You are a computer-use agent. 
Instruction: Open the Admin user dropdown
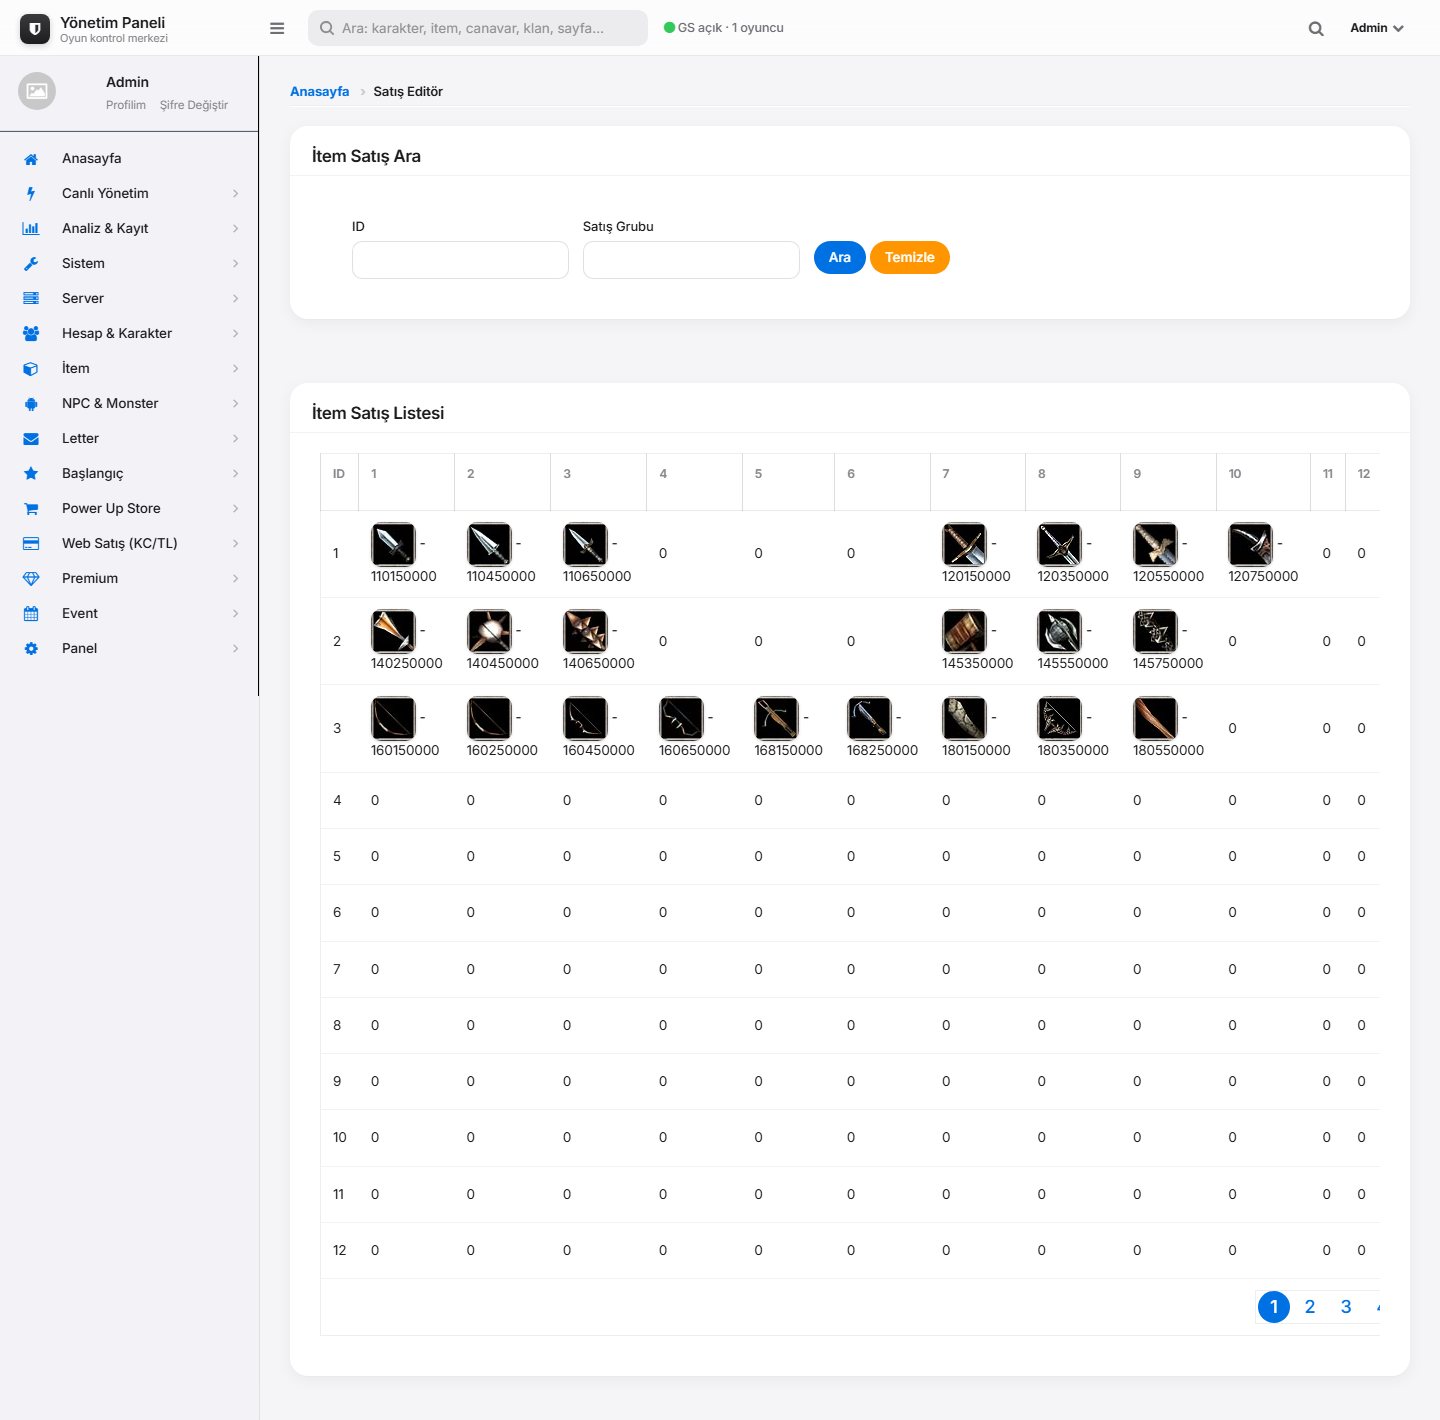(x=1376, y=28)
